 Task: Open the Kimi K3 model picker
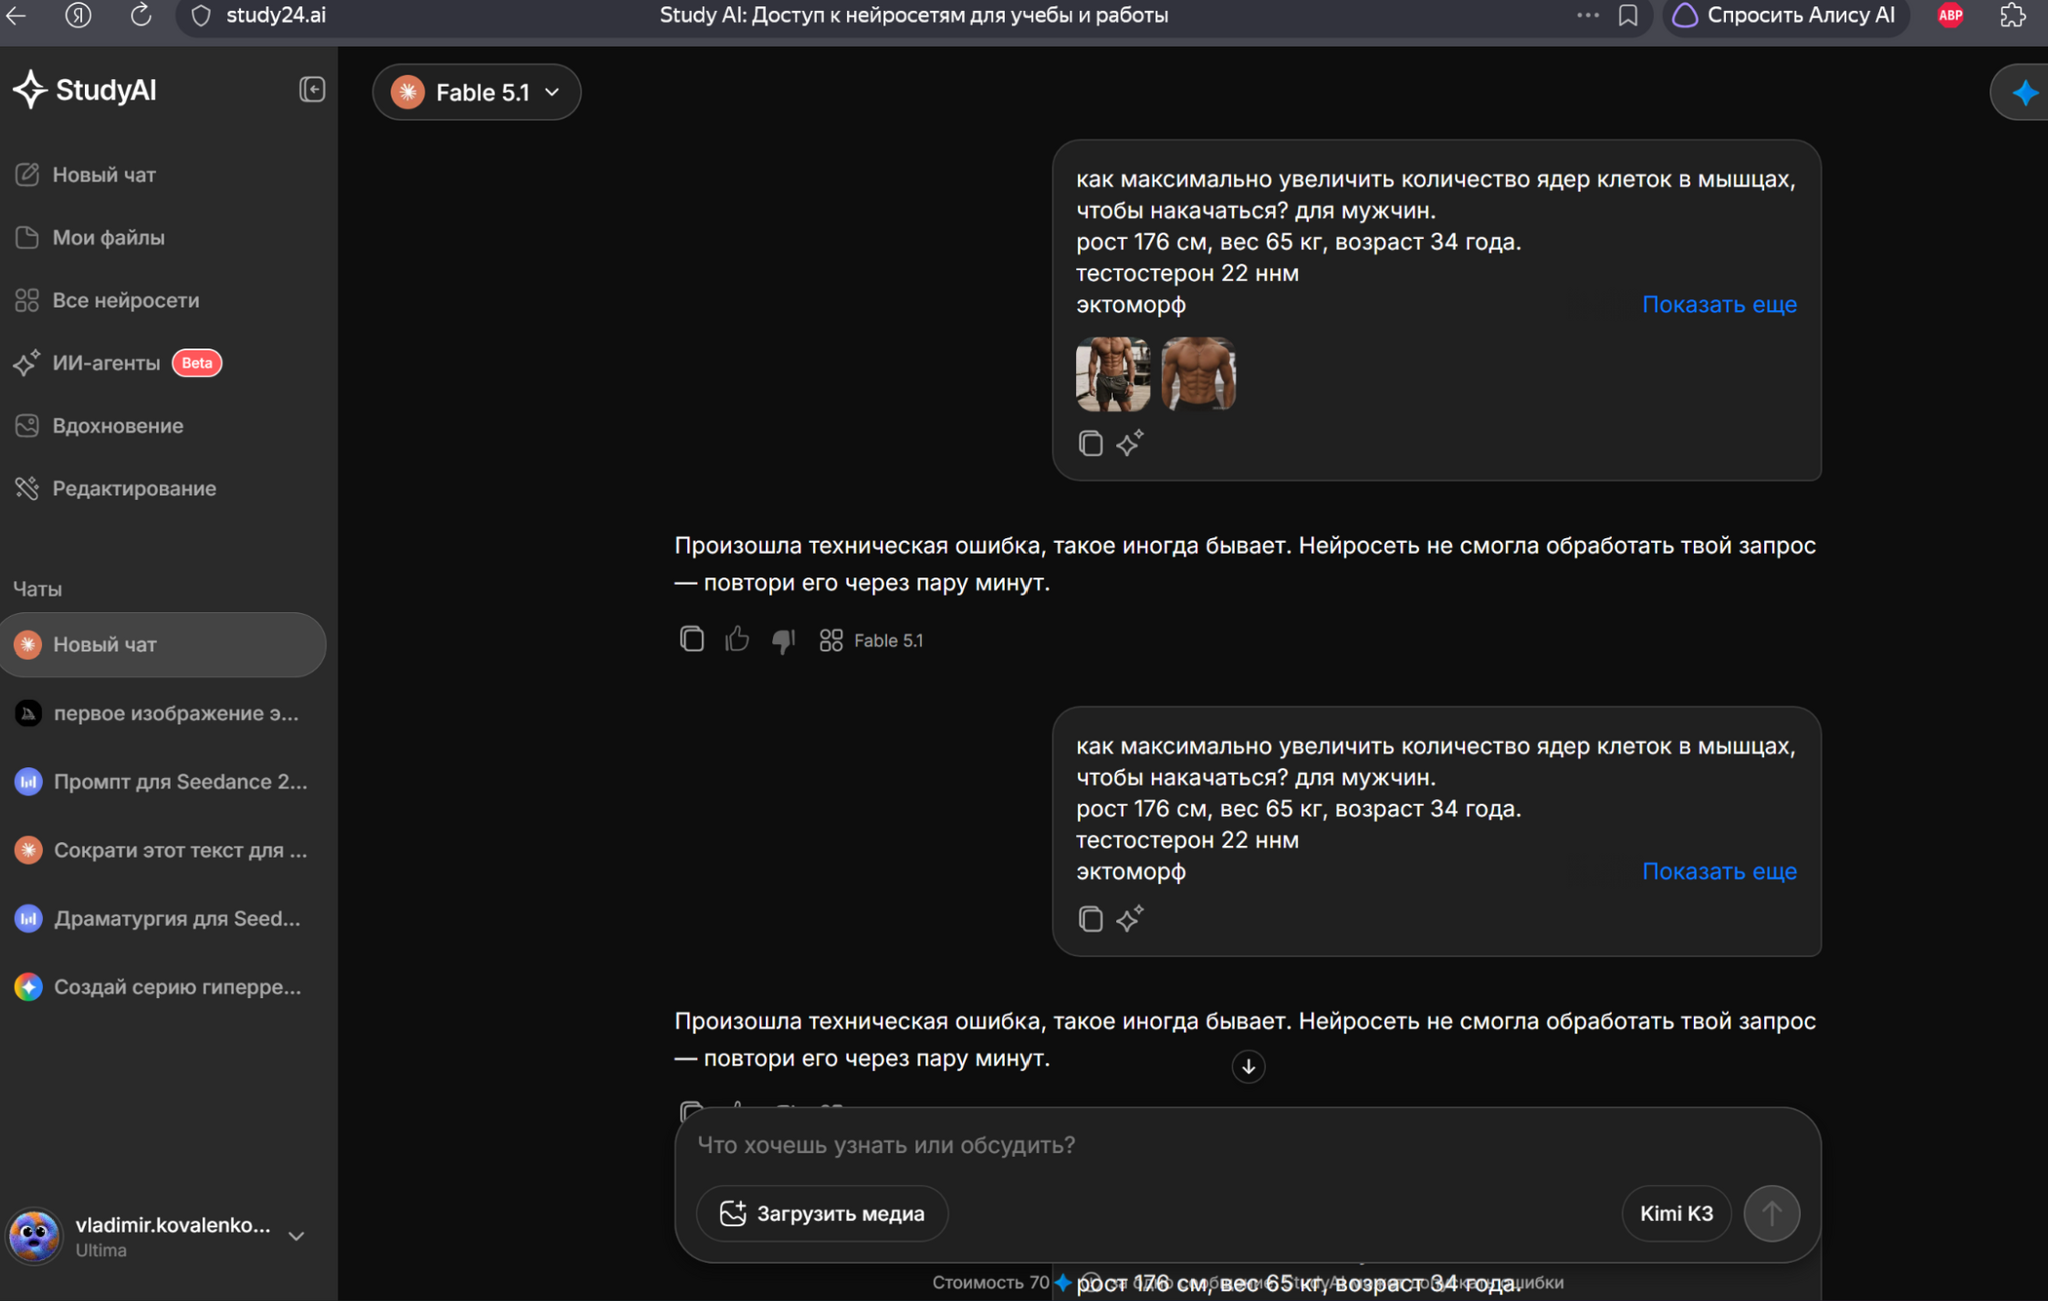(1676, 1213)
